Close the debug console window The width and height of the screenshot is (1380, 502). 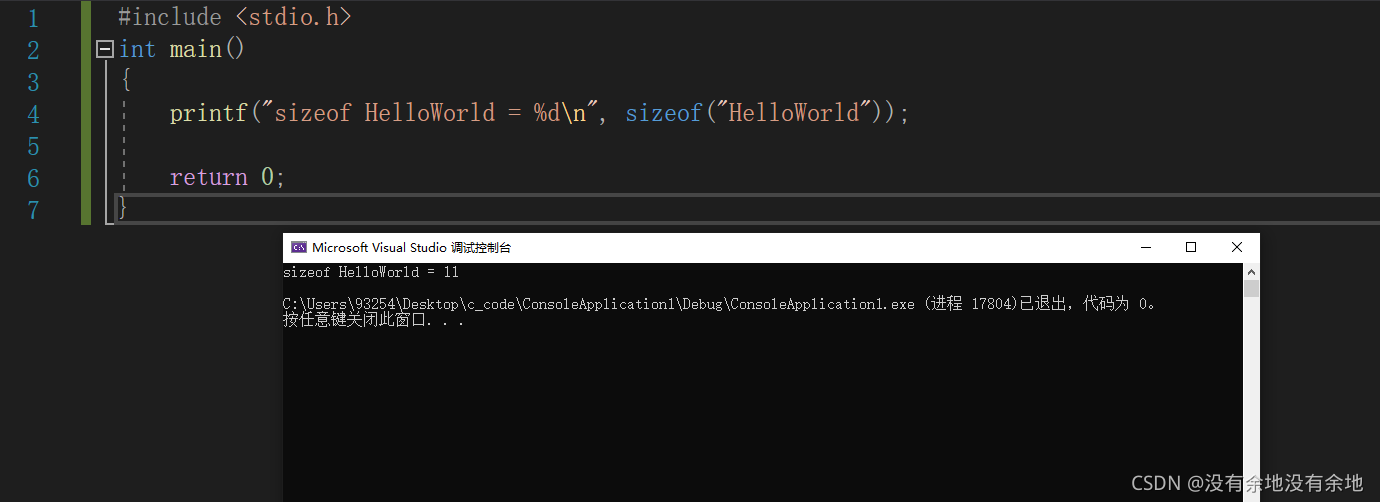(1237, 247)
